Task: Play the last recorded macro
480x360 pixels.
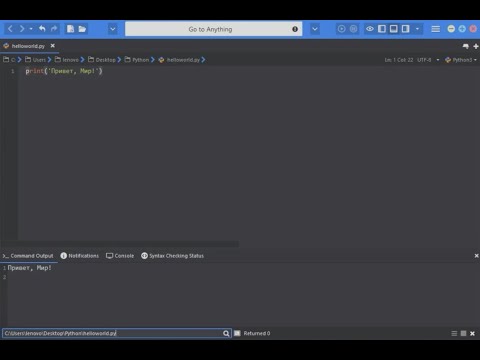Action: tap(353, 29)
